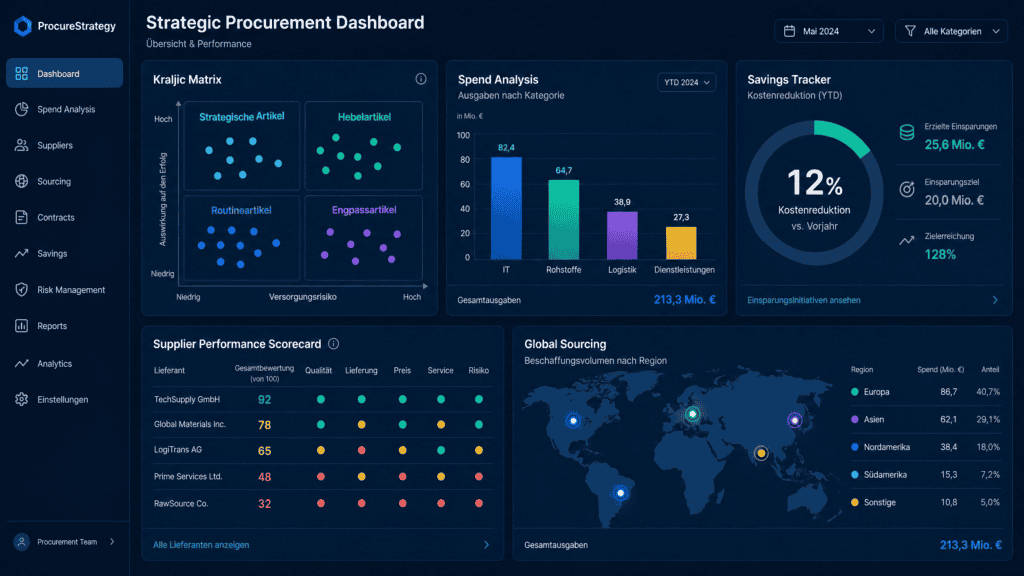Open Supplier Performance Scorecard info icon

tap(334, 344)
